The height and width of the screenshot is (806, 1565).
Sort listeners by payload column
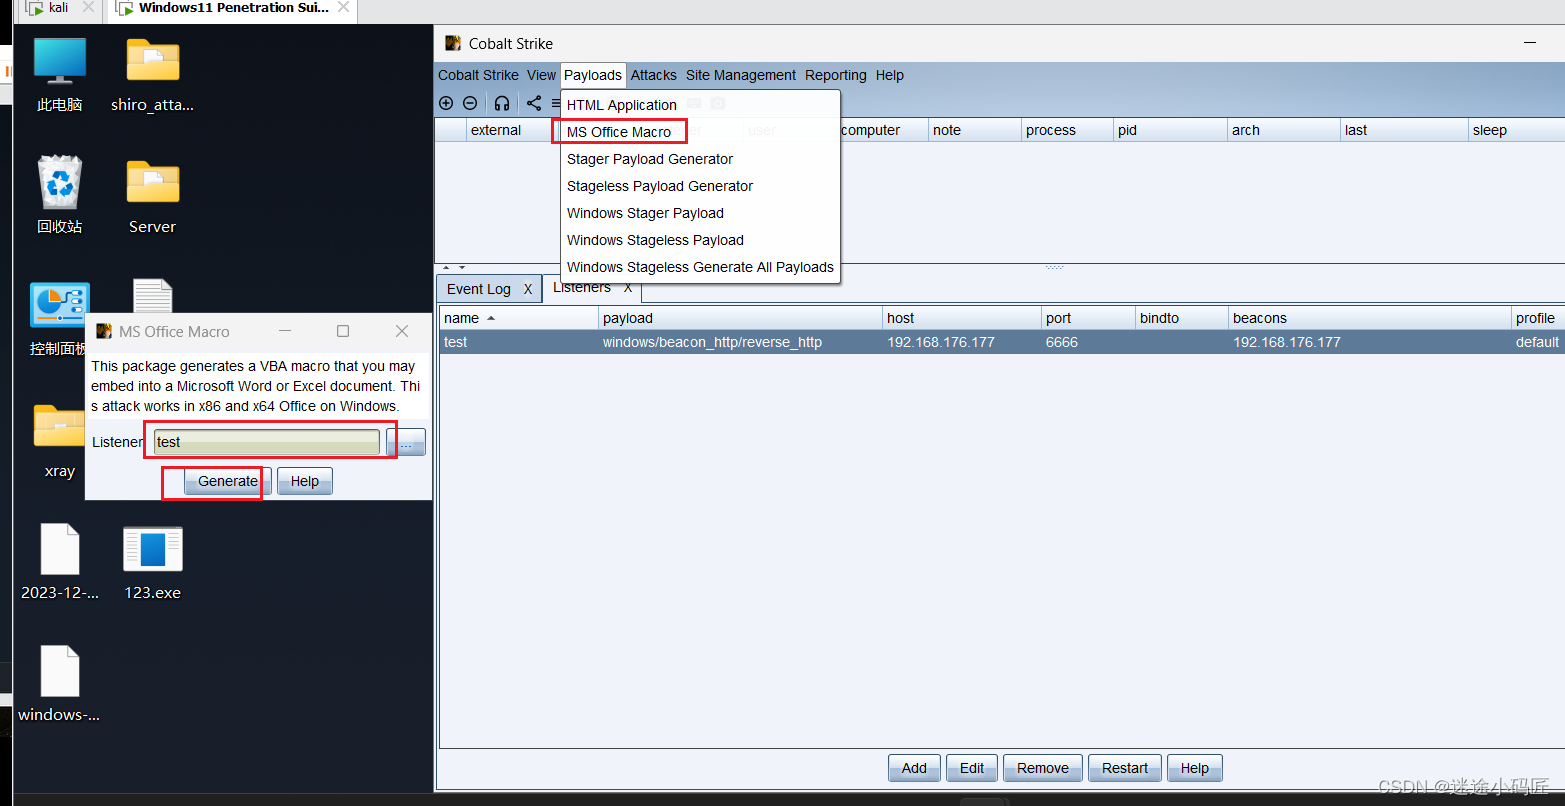click(740, 318)
